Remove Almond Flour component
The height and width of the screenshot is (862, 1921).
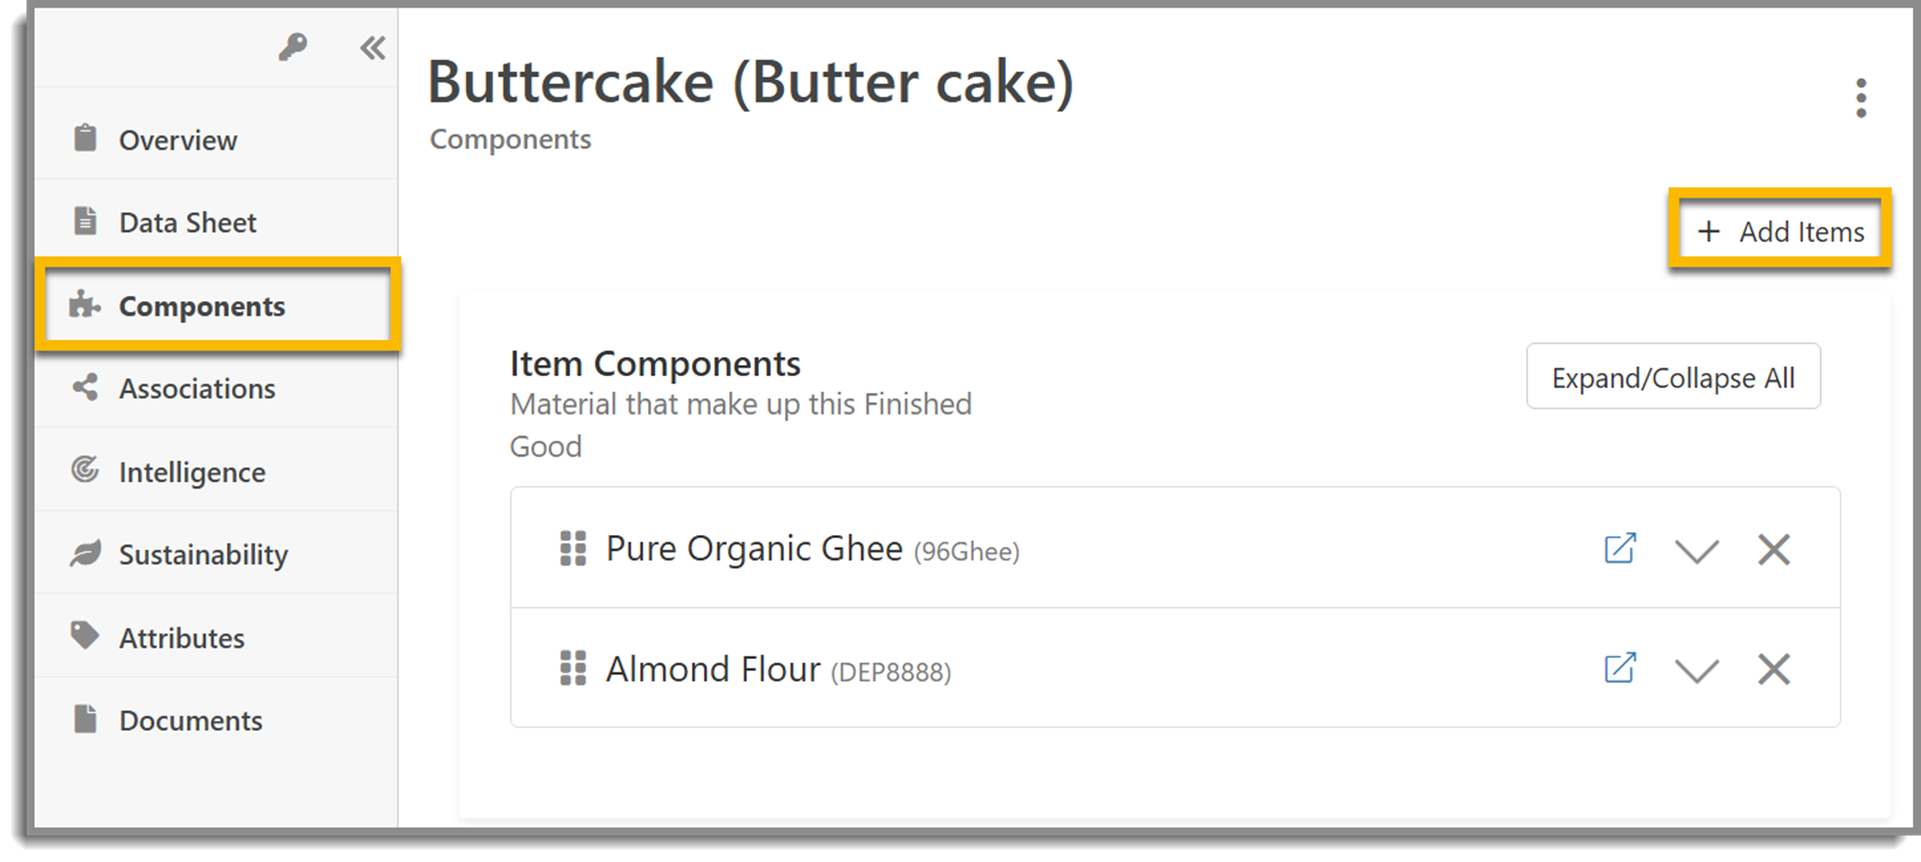coord(1774,668)
